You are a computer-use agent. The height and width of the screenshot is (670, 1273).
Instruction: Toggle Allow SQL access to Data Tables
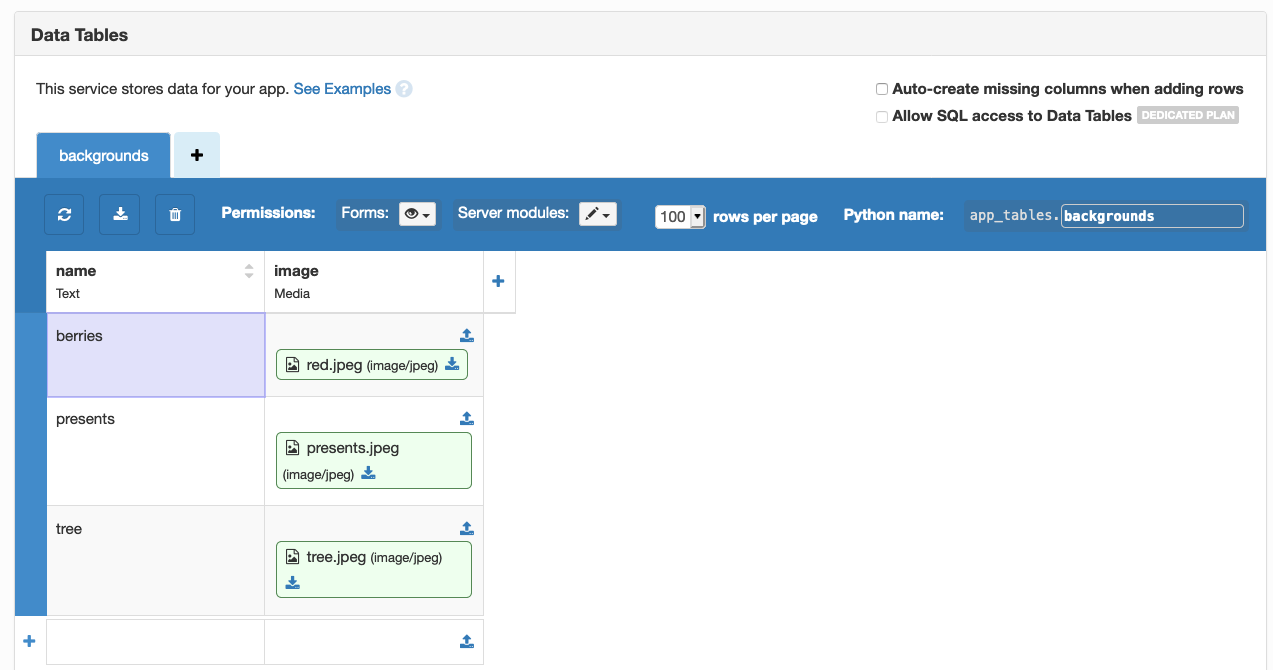click(881, 116)
